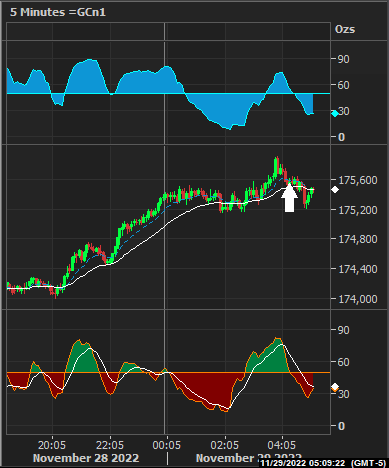This screenshot has width=389, height=468.
Task: Click the diamond marker on bottom oscillator axis
Action: [x=335, y=387]
